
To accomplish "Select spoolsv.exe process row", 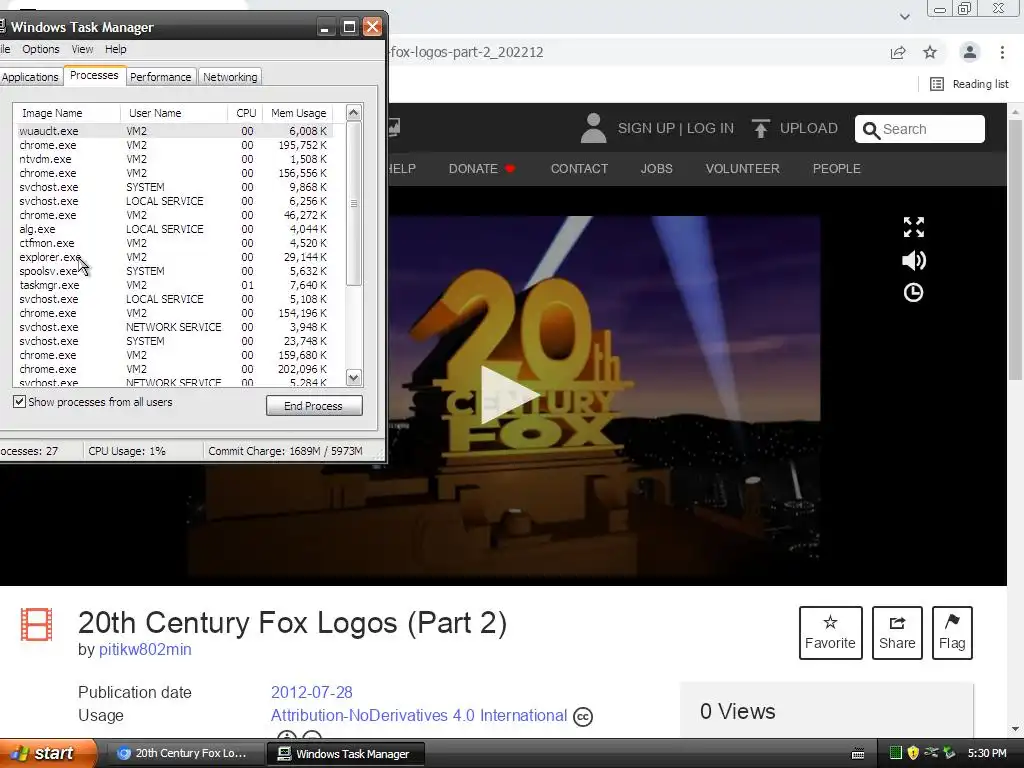I will point(173,271).
